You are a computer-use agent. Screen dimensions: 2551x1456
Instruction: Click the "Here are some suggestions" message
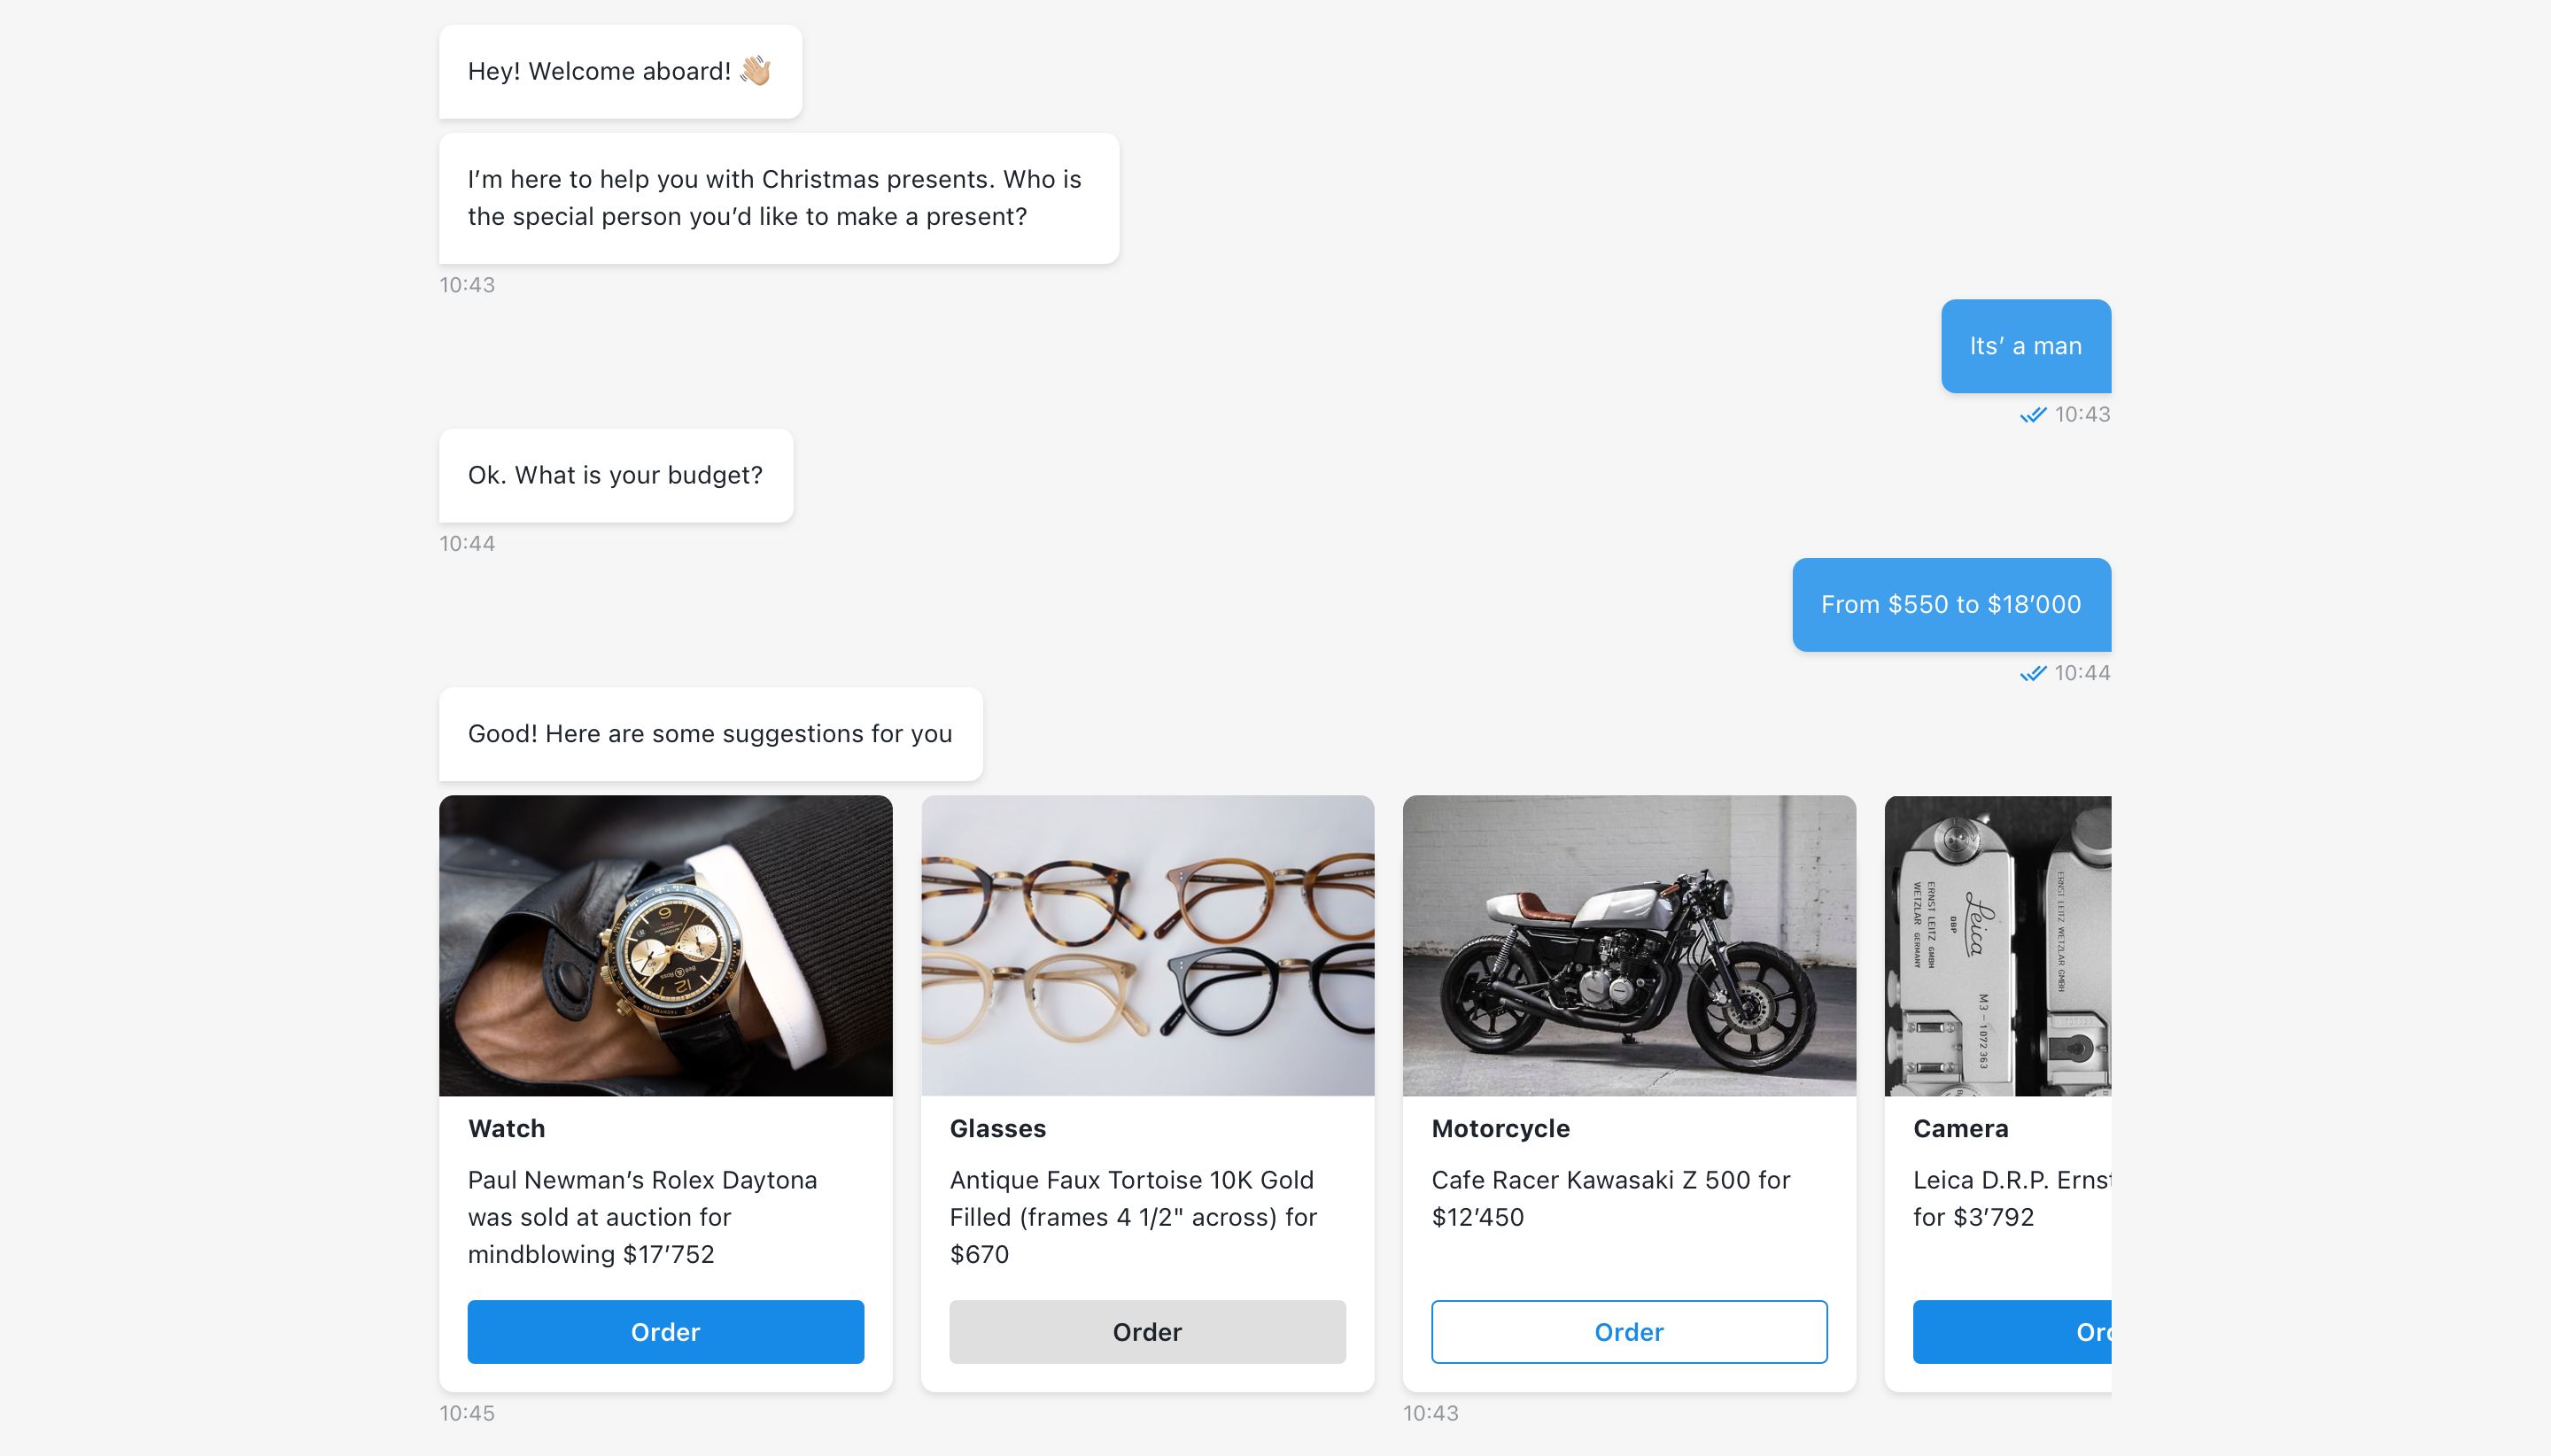[x=711, y=734]
